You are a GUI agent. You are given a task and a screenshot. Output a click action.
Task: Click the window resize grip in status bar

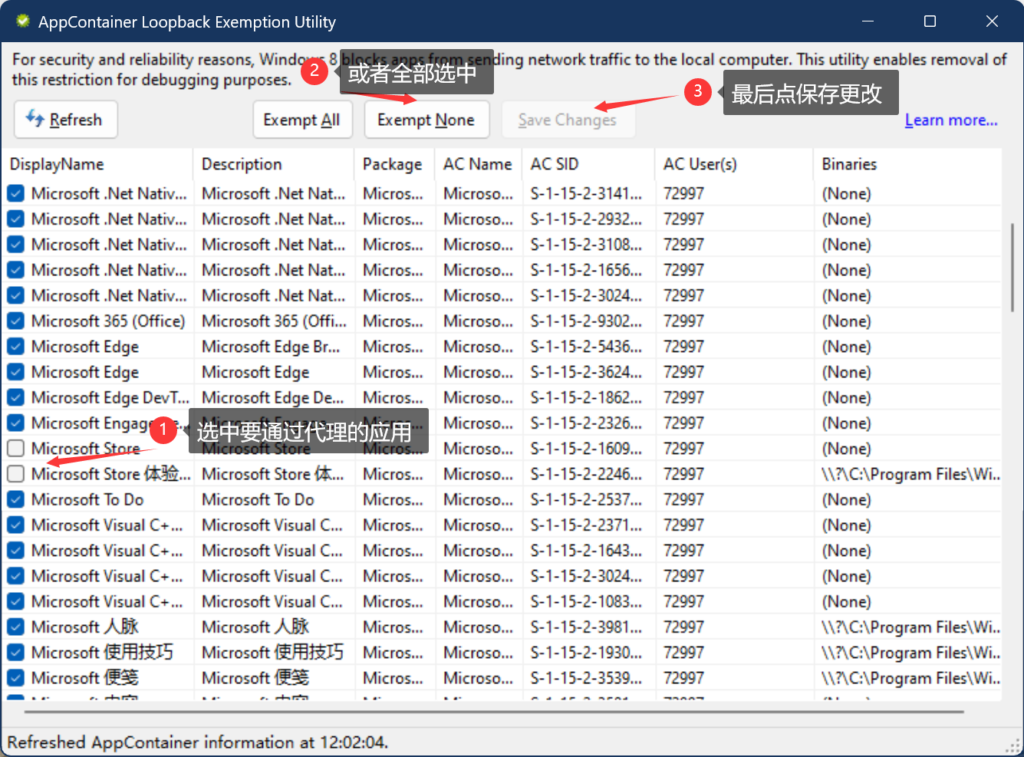pyautogui.click(x=1014, y=747)
